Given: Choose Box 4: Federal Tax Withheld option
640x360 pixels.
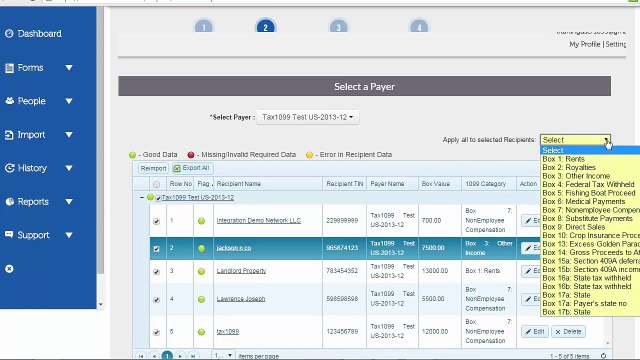Looking at the screenshot, I should pyautogui.click(x=590, y=184).
